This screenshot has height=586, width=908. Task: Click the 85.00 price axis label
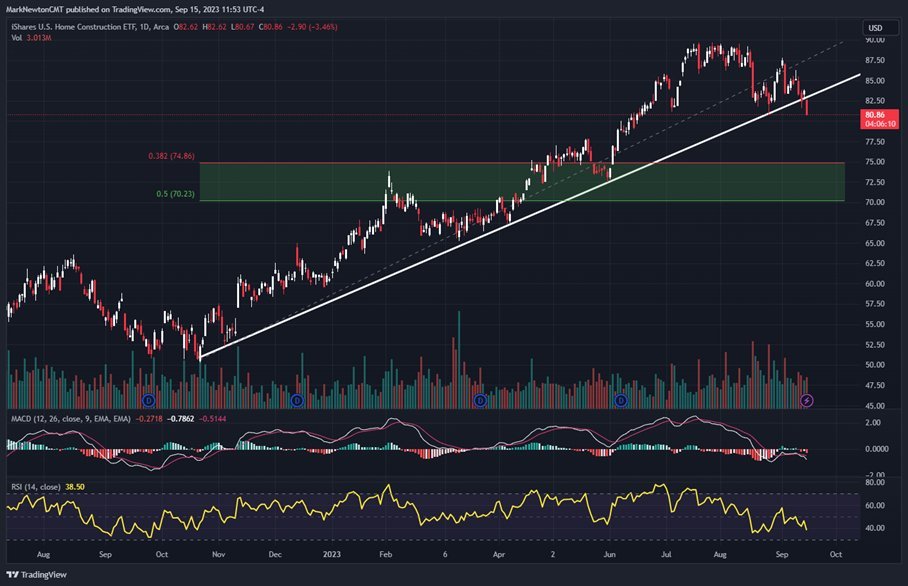875,80
